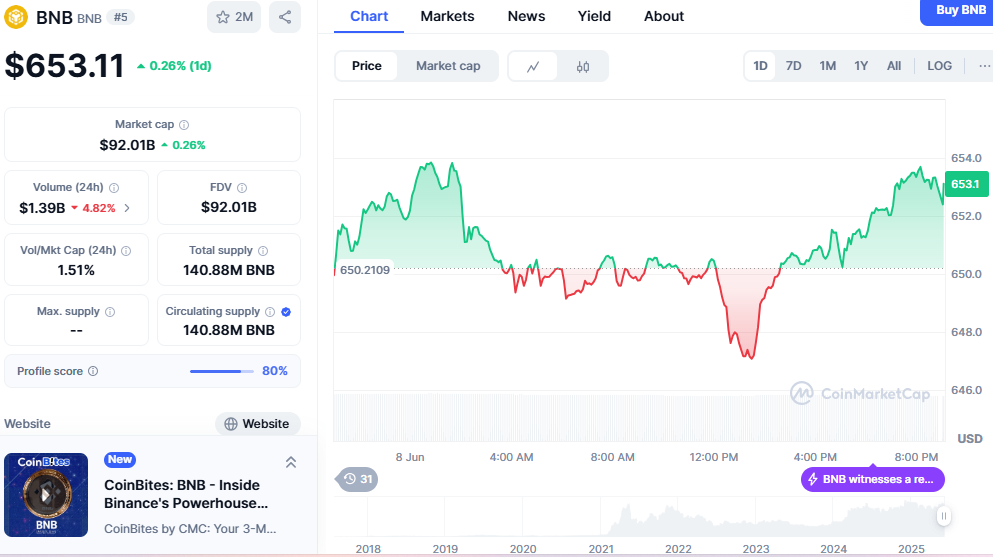This screenshot has height=557, width=993.
Task: Open CoinBites: BNB - Inside Binance's Powerhouse article
Action: (x=186, y=494)
